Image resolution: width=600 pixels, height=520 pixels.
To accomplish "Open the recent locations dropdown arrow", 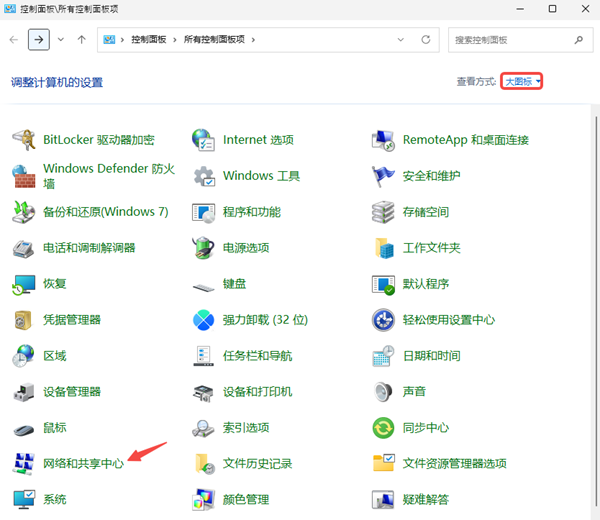I will [61, 39].
